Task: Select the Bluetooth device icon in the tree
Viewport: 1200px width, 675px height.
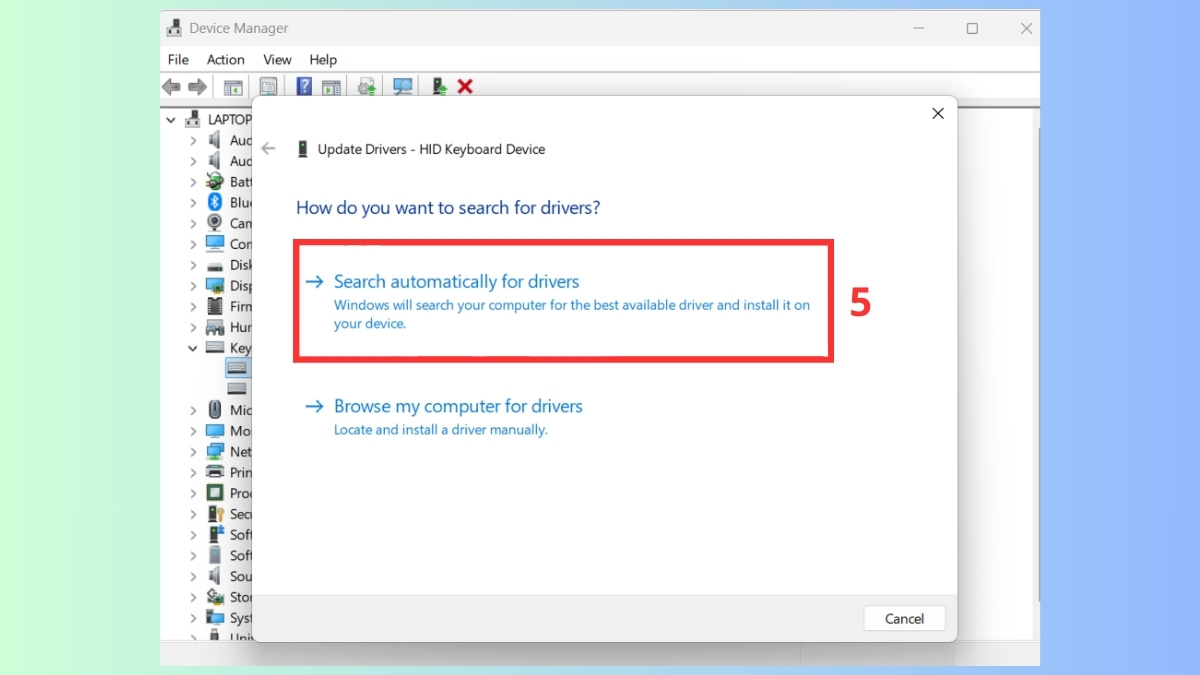Action: 214,202
